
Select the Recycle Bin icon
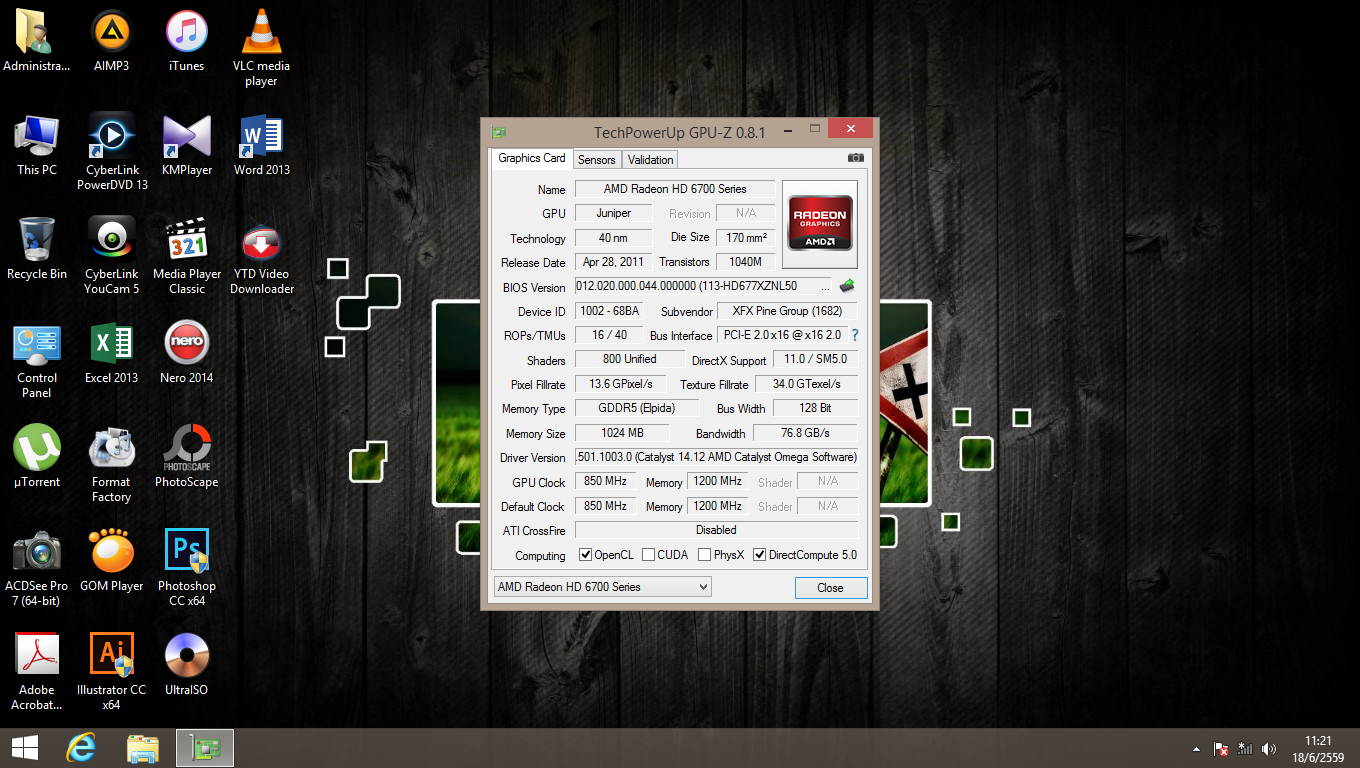(37, 249)
